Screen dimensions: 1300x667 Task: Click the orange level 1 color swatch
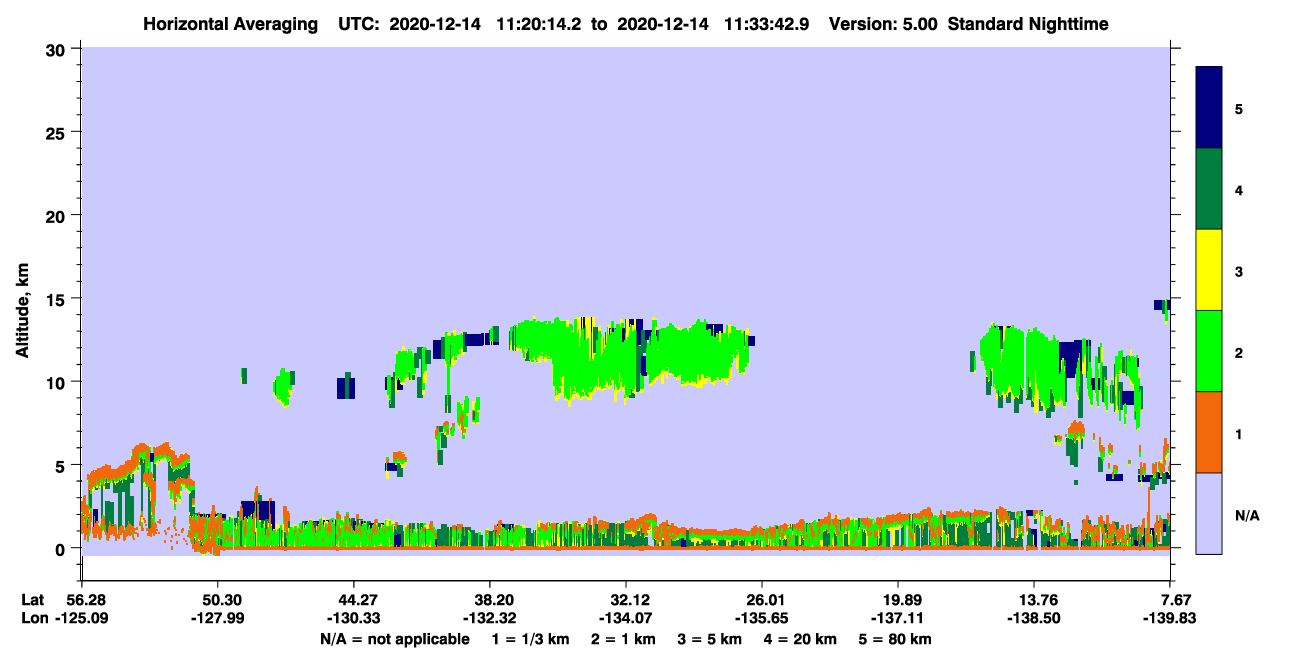click(x=1209, y=432)
